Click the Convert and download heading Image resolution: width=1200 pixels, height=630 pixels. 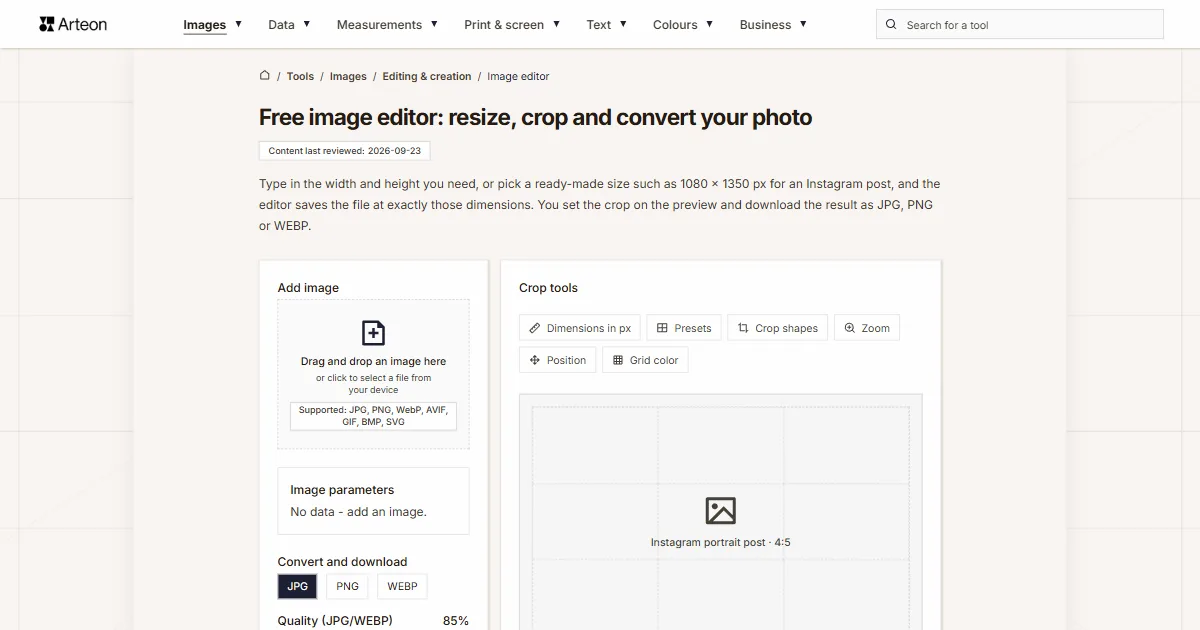pos(342,562)
